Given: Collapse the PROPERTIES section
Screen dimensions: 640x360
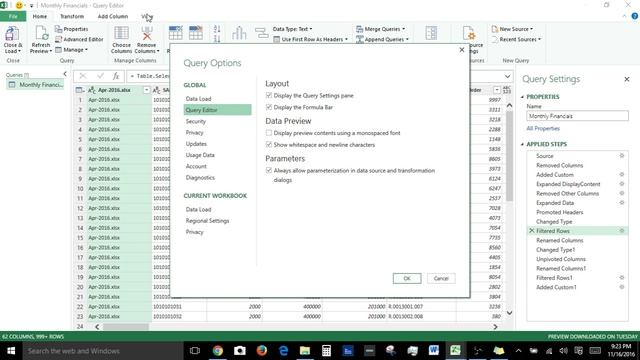Looking at the screenshot, I should coord(522,97).
